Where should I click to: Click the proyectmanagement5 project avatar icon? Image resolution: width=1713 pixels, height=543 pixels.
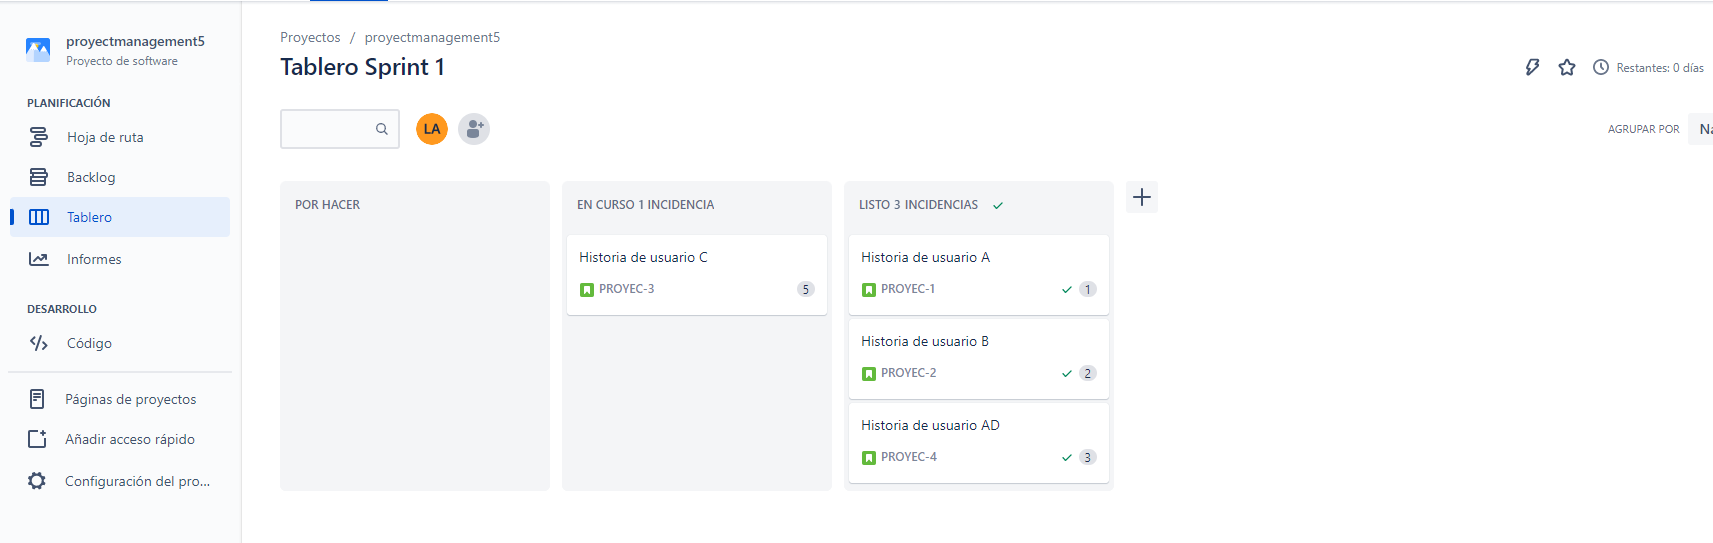pos(38,50)
